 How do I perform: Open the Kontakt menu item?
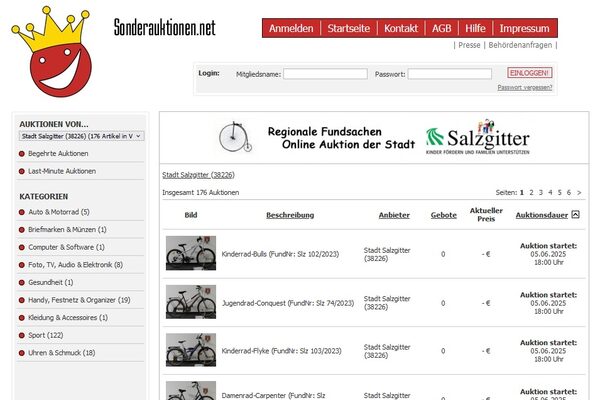pyautogui.click(x=401, y=28)
